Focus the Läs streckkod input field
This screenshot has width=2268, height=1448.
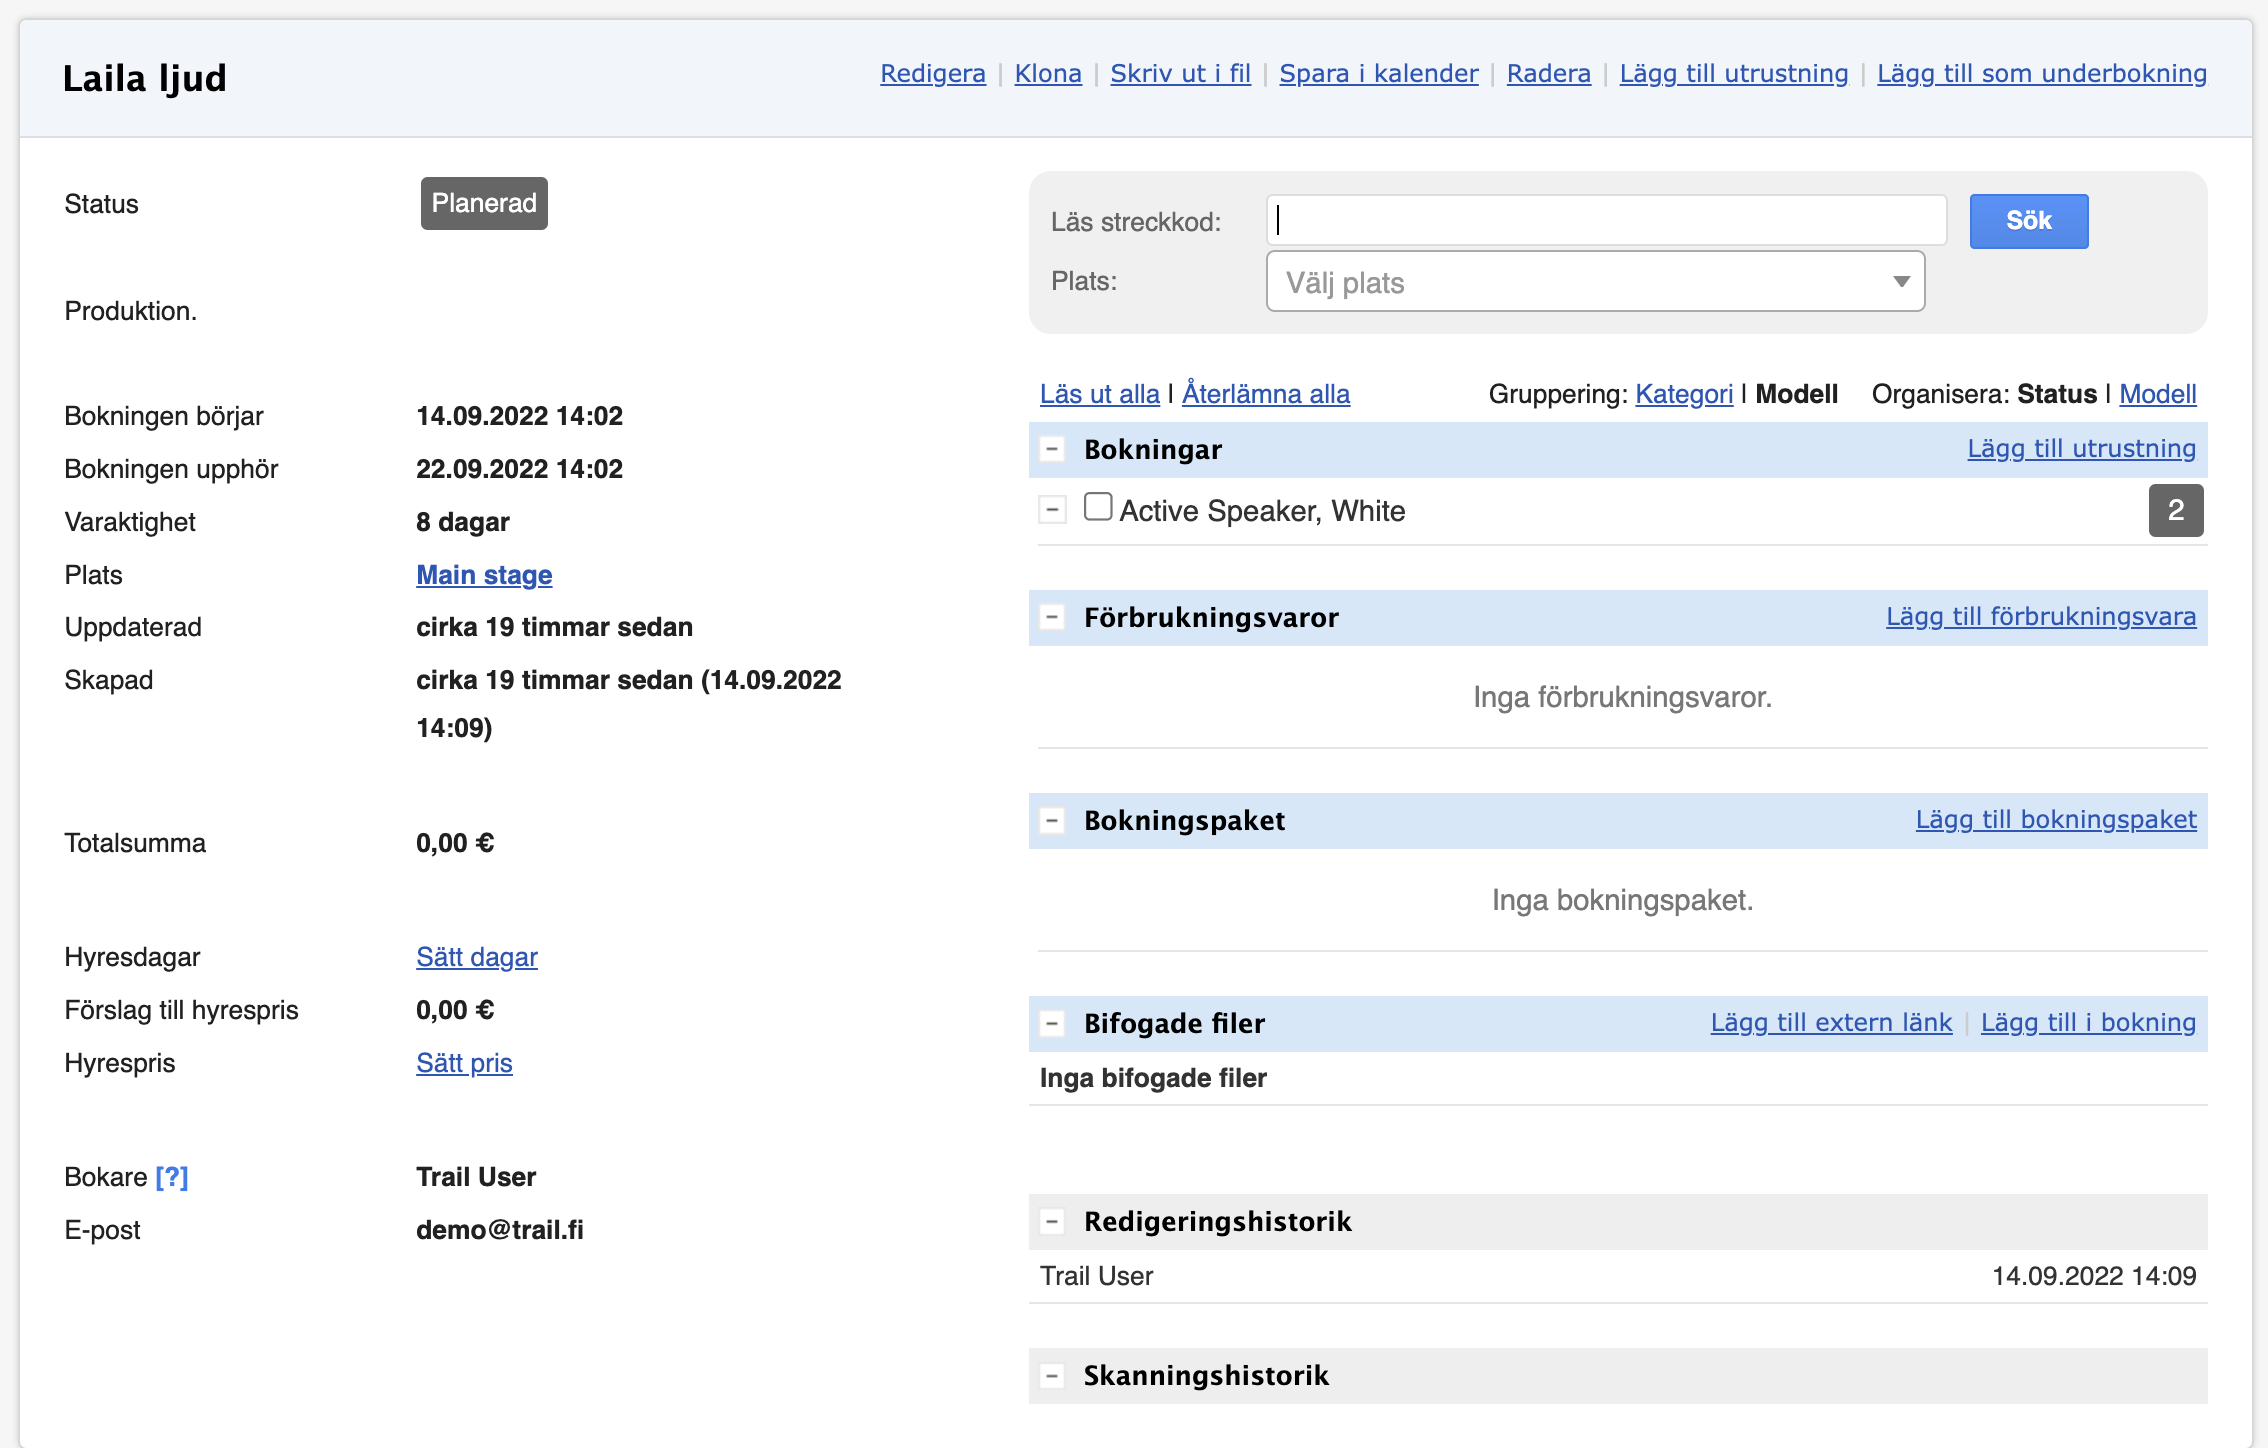1606,221
